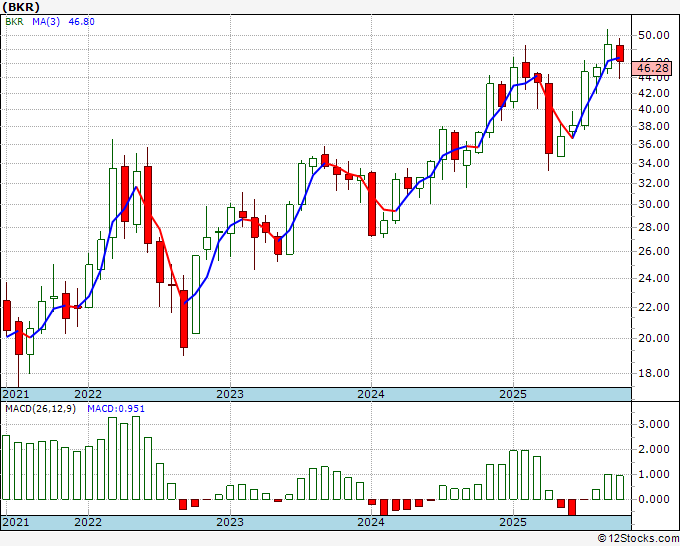This screenshot has width=680, height=546.
Task: Click the 3.000 MACD axis label
Action: coord(654,424)
